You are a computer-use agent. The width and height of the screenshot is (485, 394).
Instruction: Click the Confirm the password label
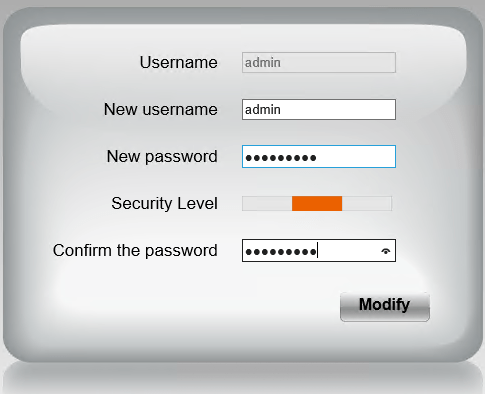(x=135, y=250)
